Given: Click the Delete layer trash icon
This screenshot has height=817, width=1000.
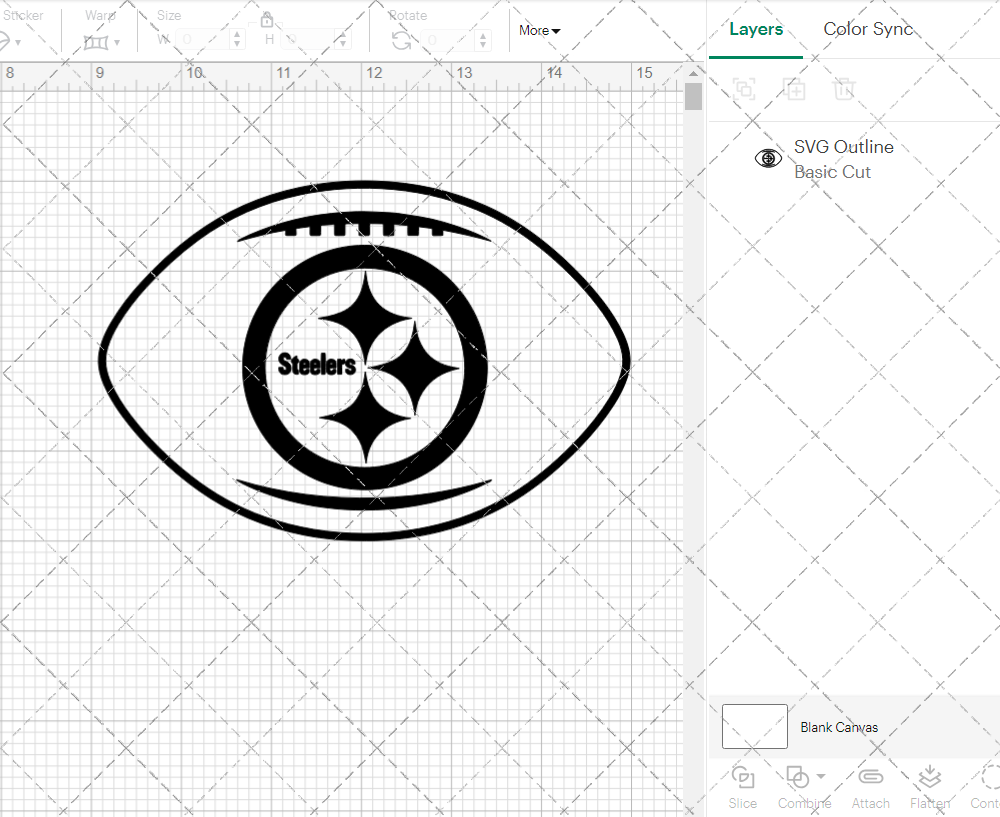Looking at the screenshot, I should coord(844,89).
